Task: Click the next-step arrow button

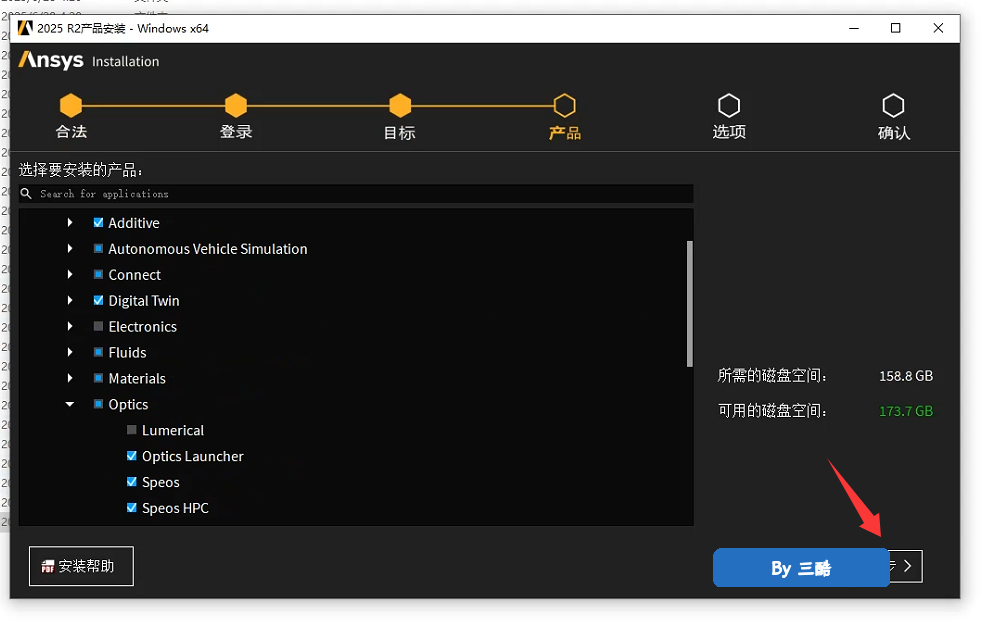Action: (906, 566)
